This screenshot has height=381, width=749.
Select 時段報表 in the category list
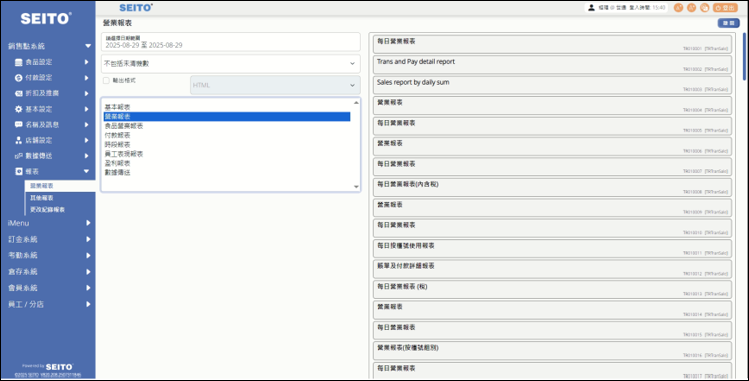227,145
